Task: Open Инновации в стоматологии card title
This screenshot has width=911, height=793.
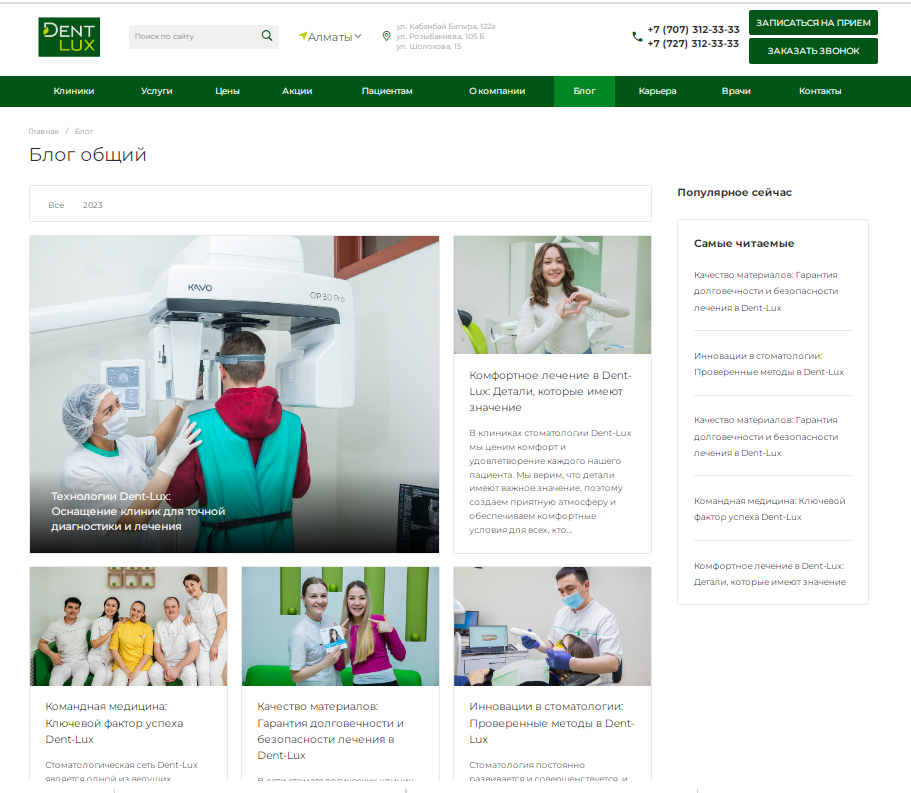Action: tap(552, 723)
